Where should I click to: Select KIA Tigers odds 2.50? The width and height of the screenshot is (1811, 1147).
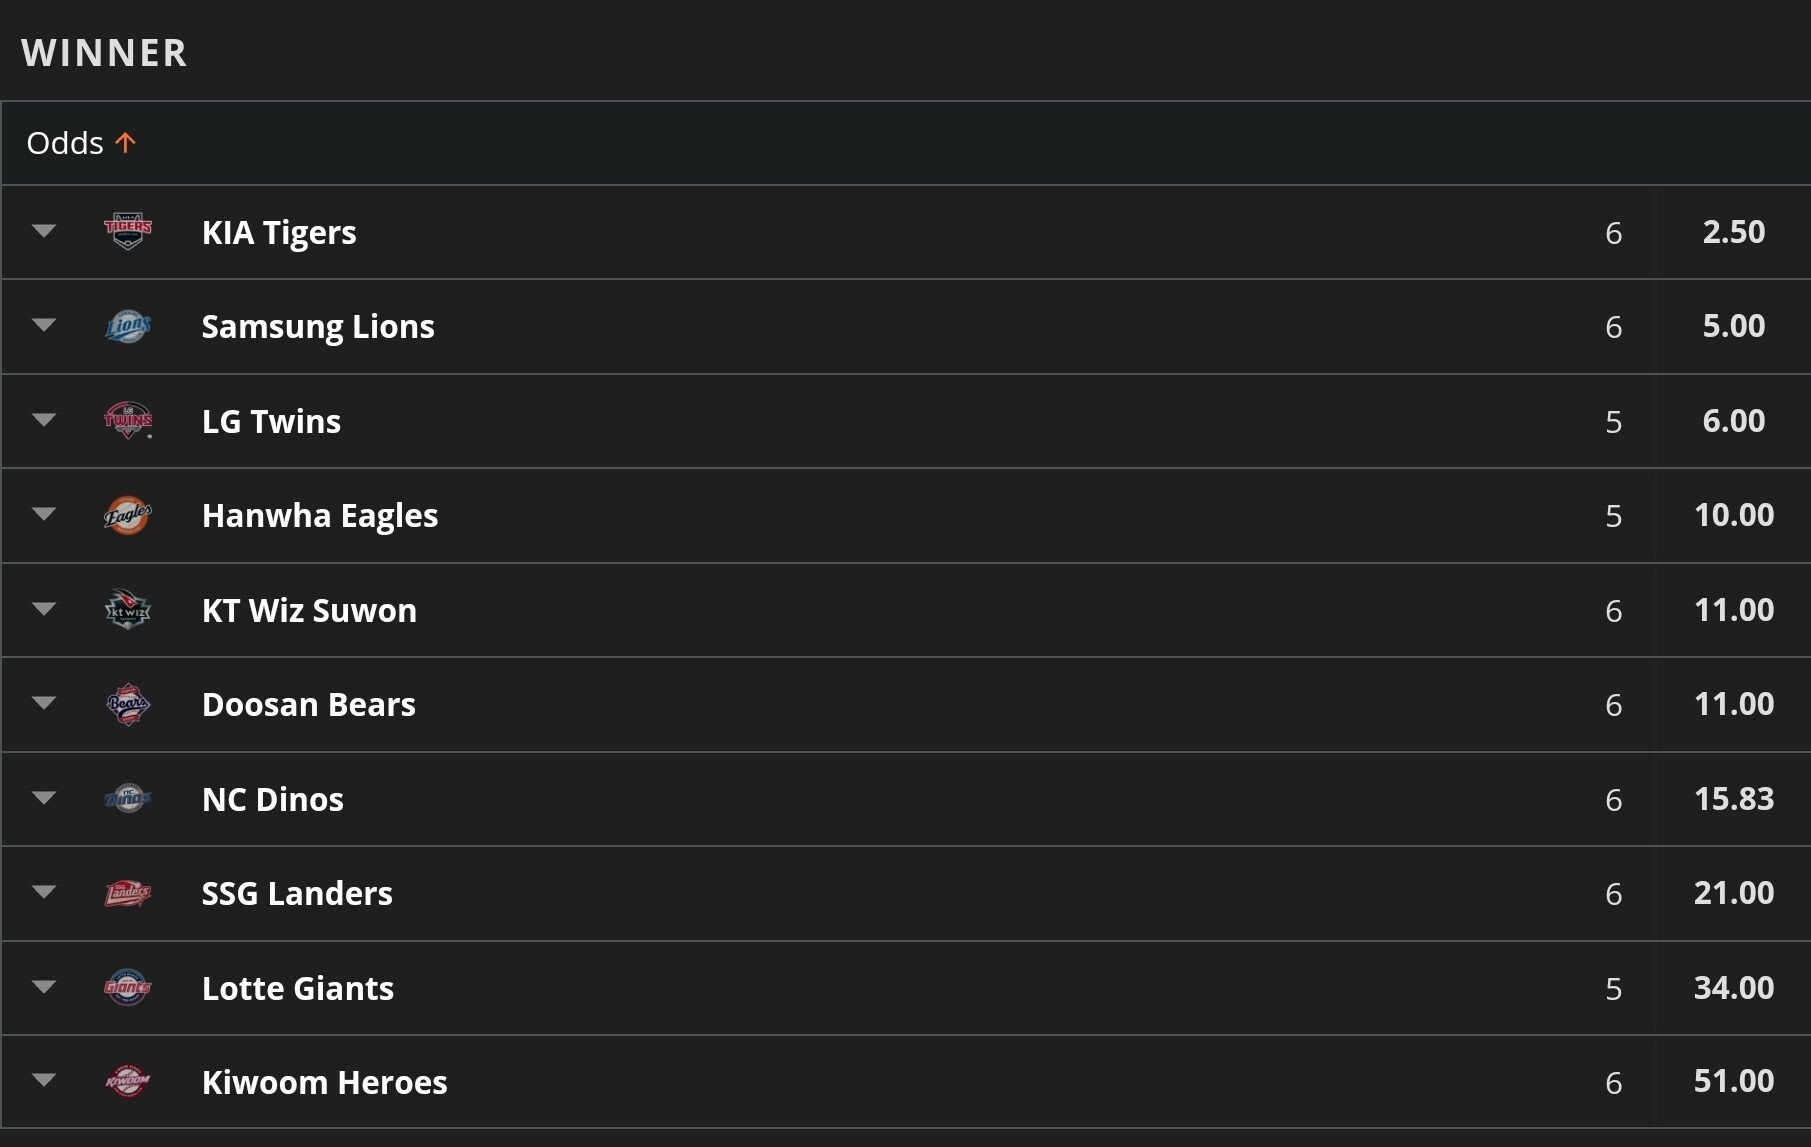[x=1733, y=232]
